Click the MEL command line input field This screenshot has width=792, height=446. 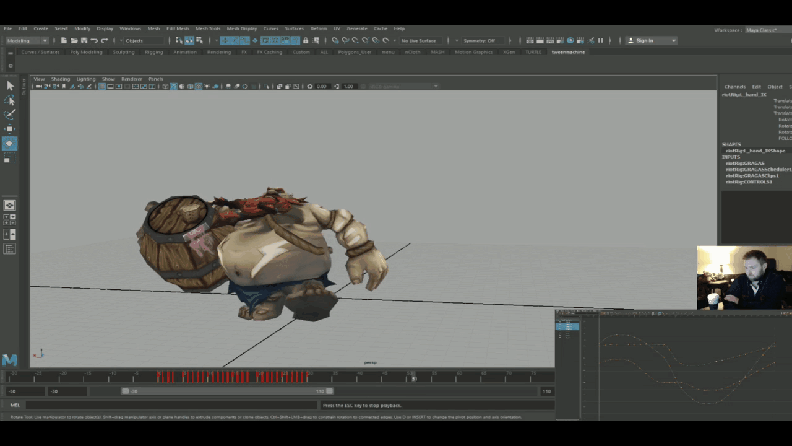point(172,405)
